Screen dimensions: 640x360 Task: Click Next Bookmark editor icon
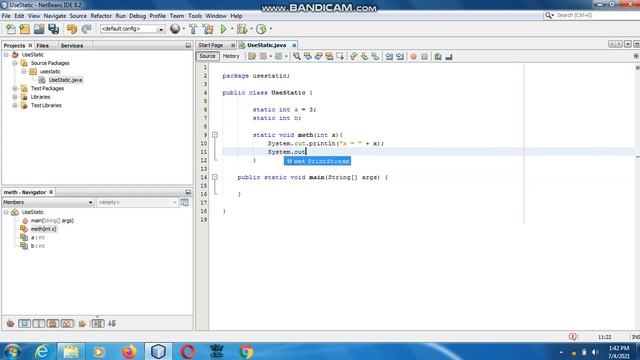pyautogui.click(x=364, y=56)
